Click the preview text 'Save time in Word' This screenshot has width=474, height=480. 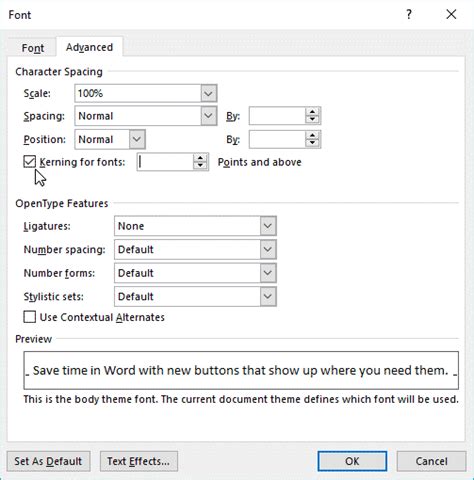(x=84, y=370)
